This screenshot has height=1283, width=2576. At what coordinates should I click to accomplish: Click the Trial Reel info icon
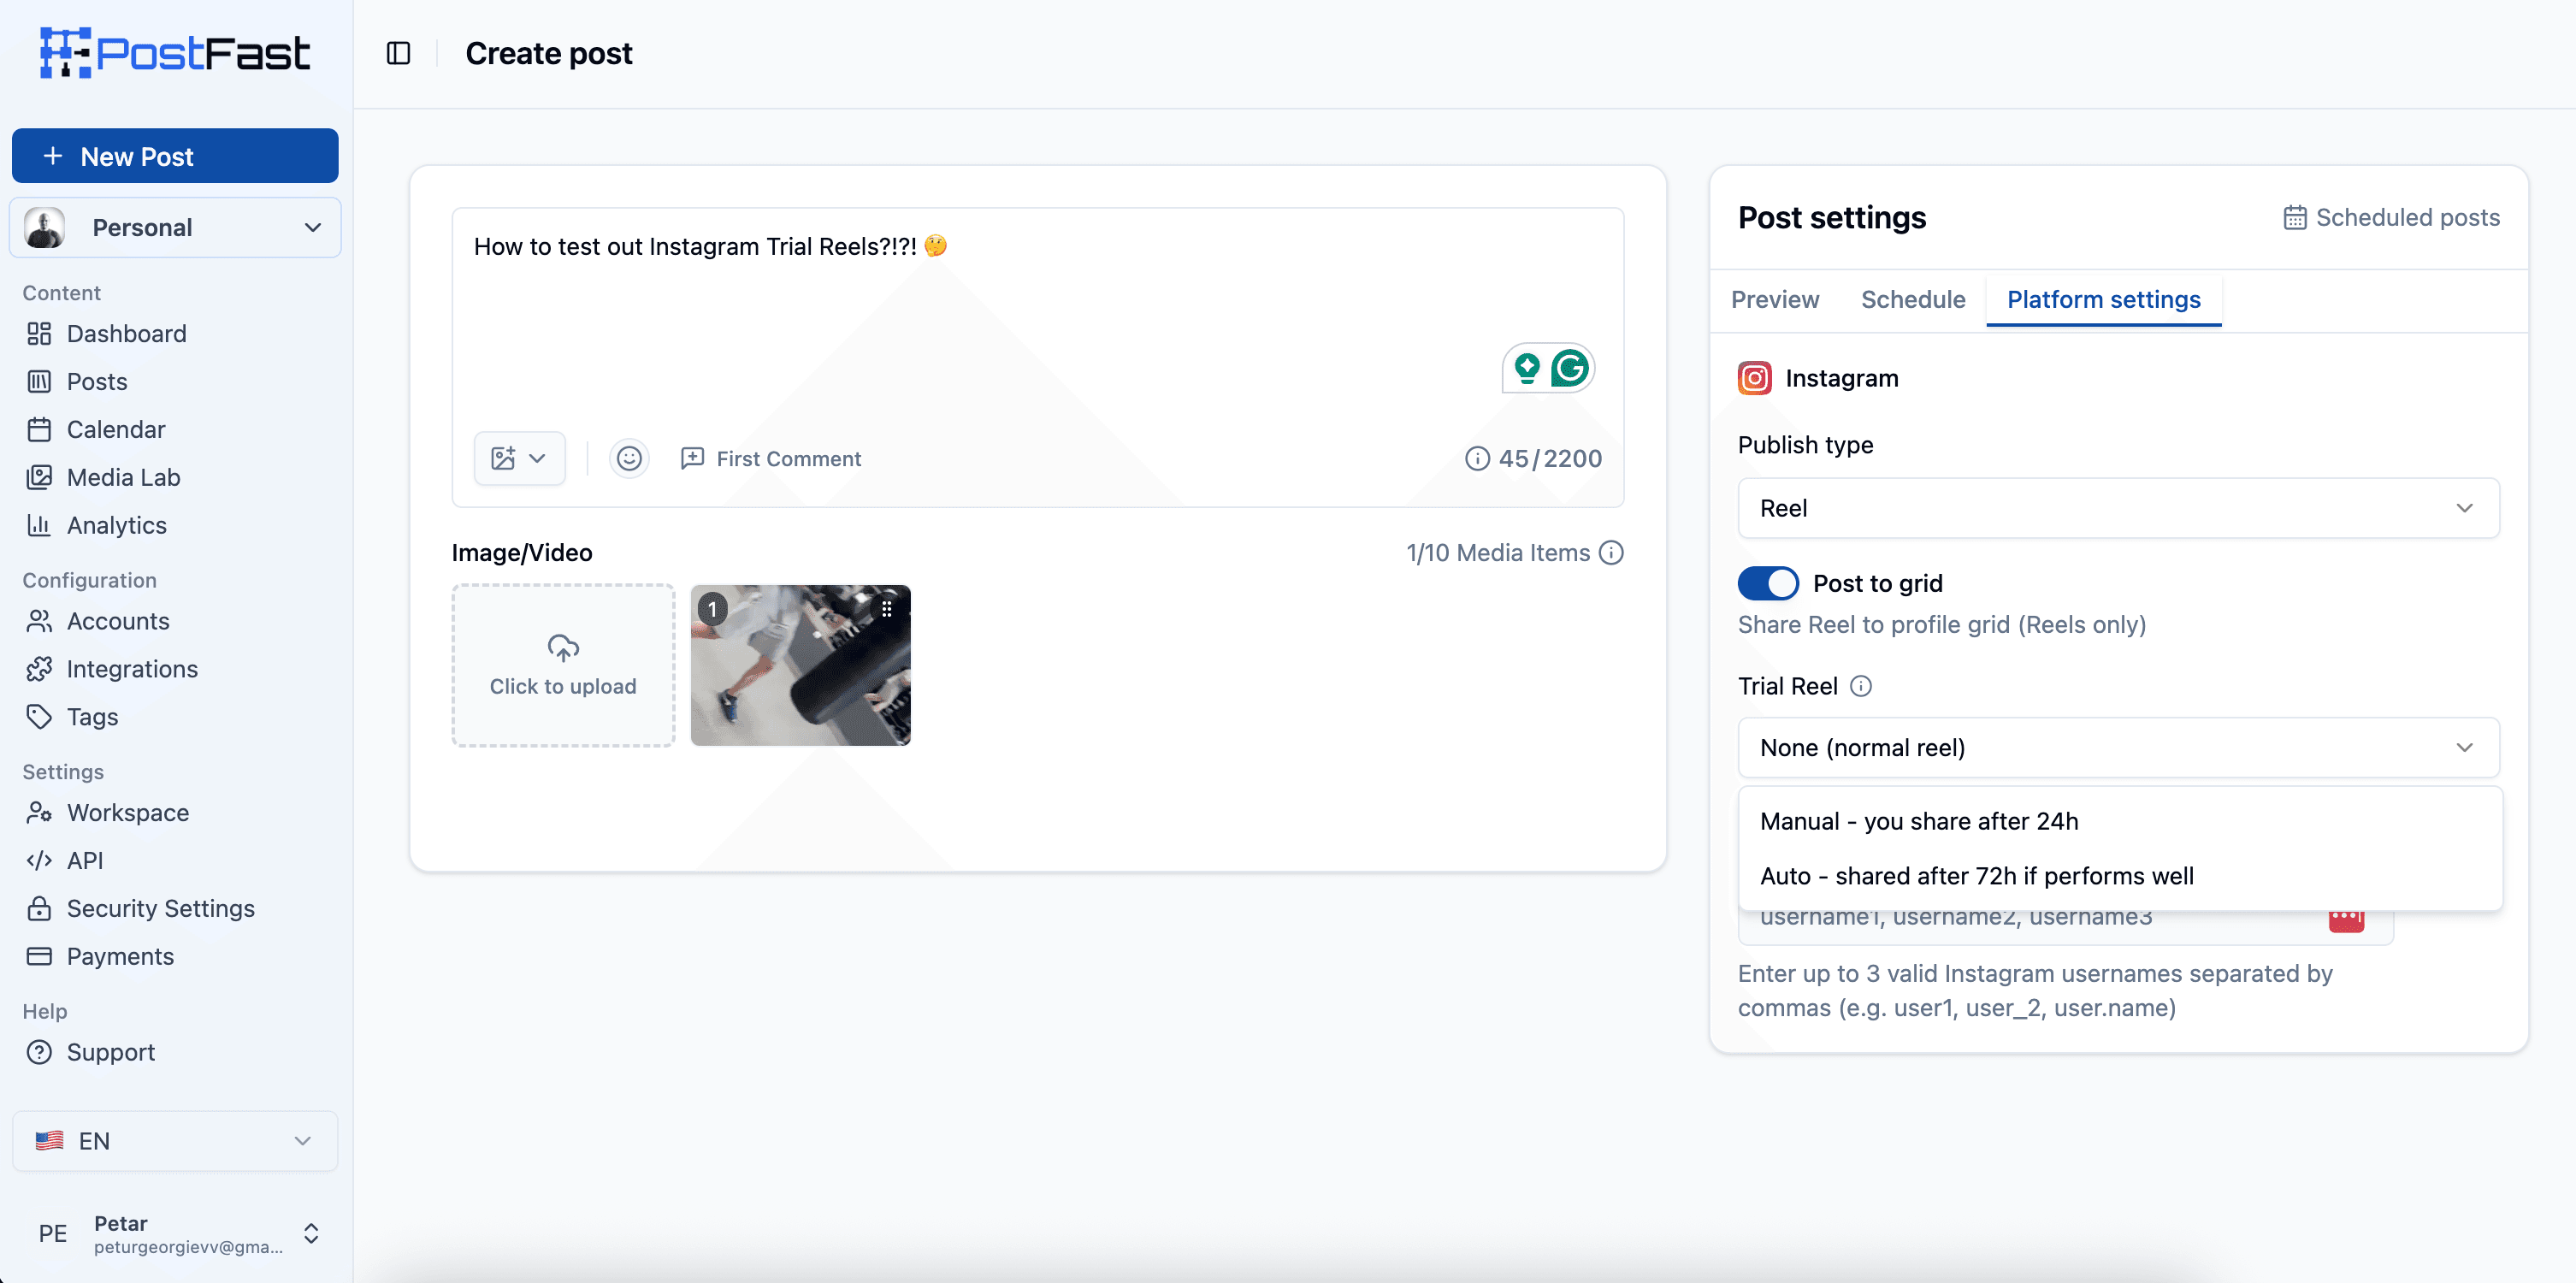1862,686
